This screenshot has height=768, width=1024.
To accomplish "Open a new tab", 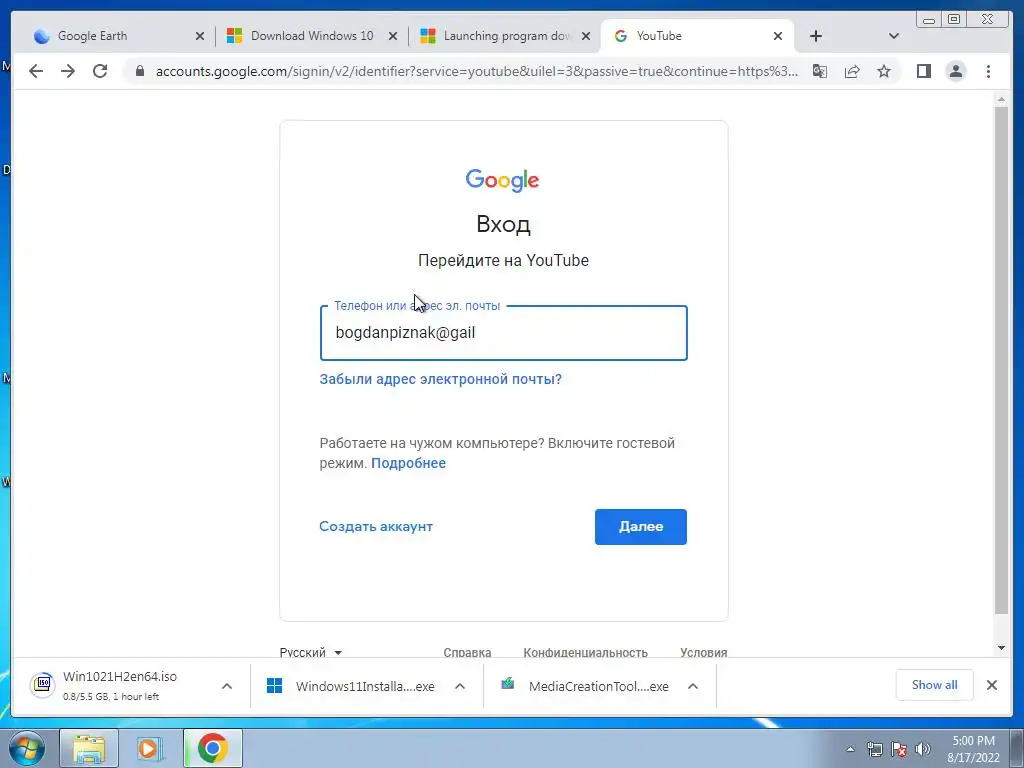I will coord(816,36).
